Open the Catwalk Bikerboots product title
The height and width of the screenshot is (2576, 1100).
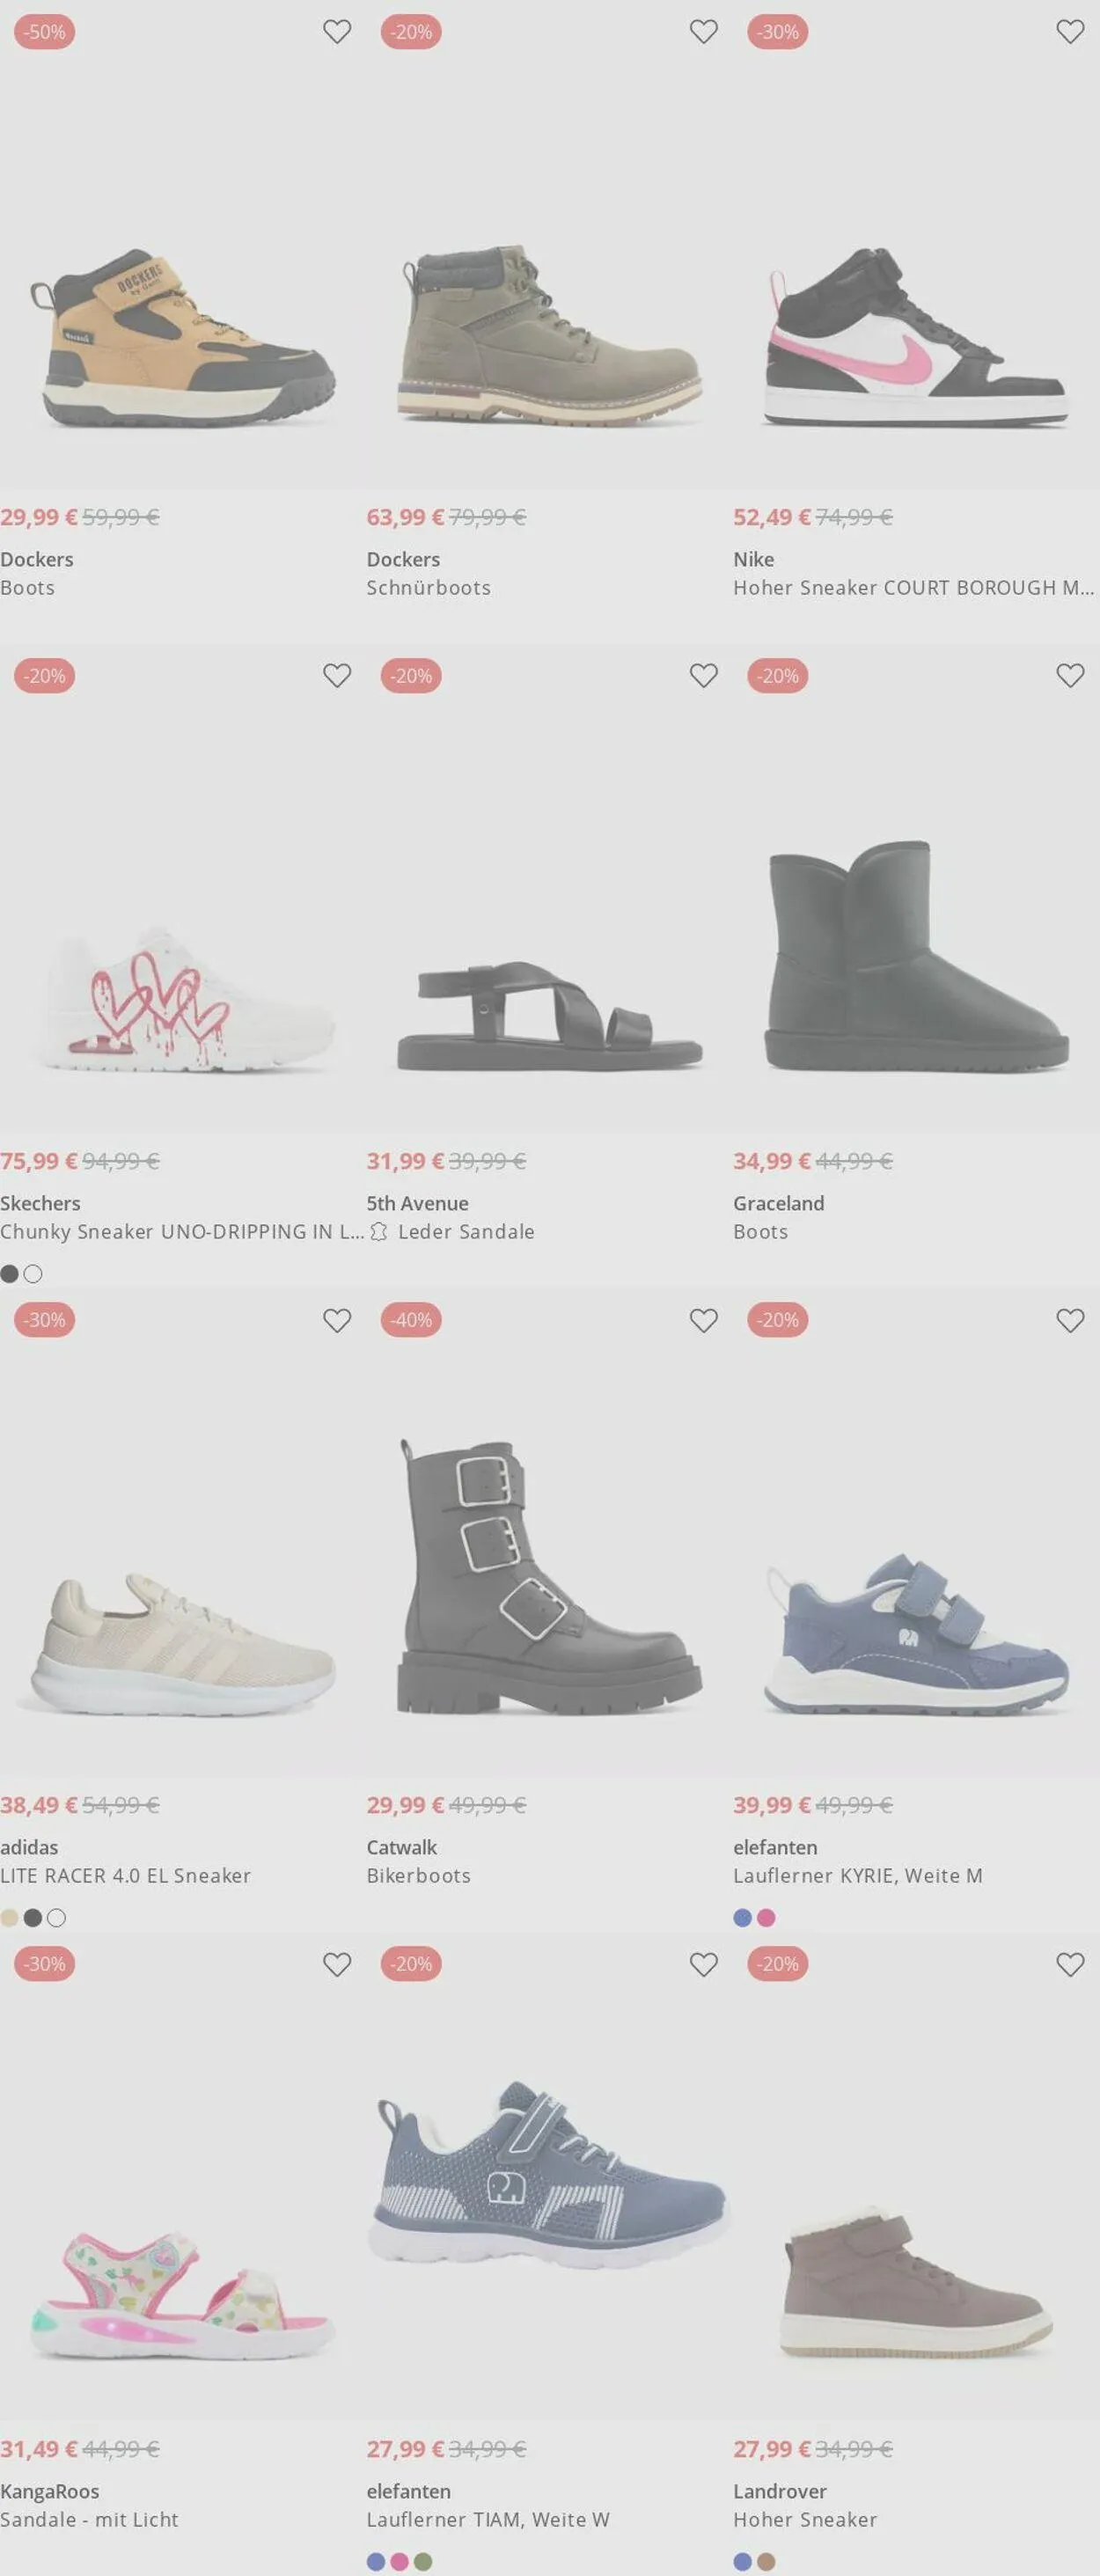[x=418, y=1876]
